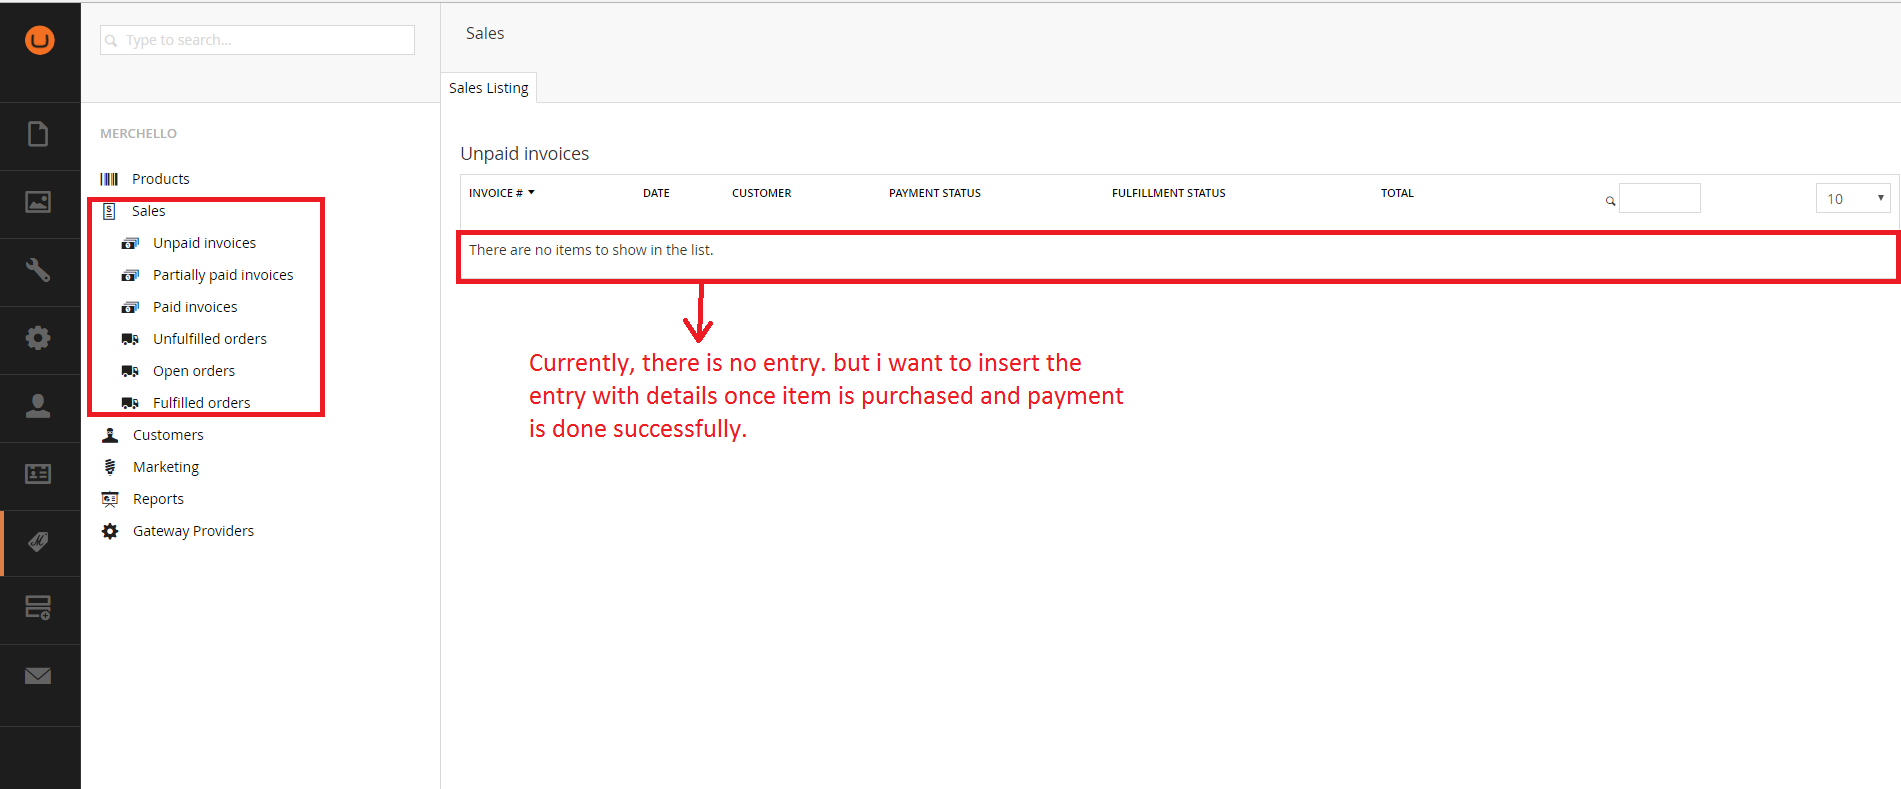Click the Umbraco logo icon
This screenshot has width=1901, height=789.
click(40, 40)
